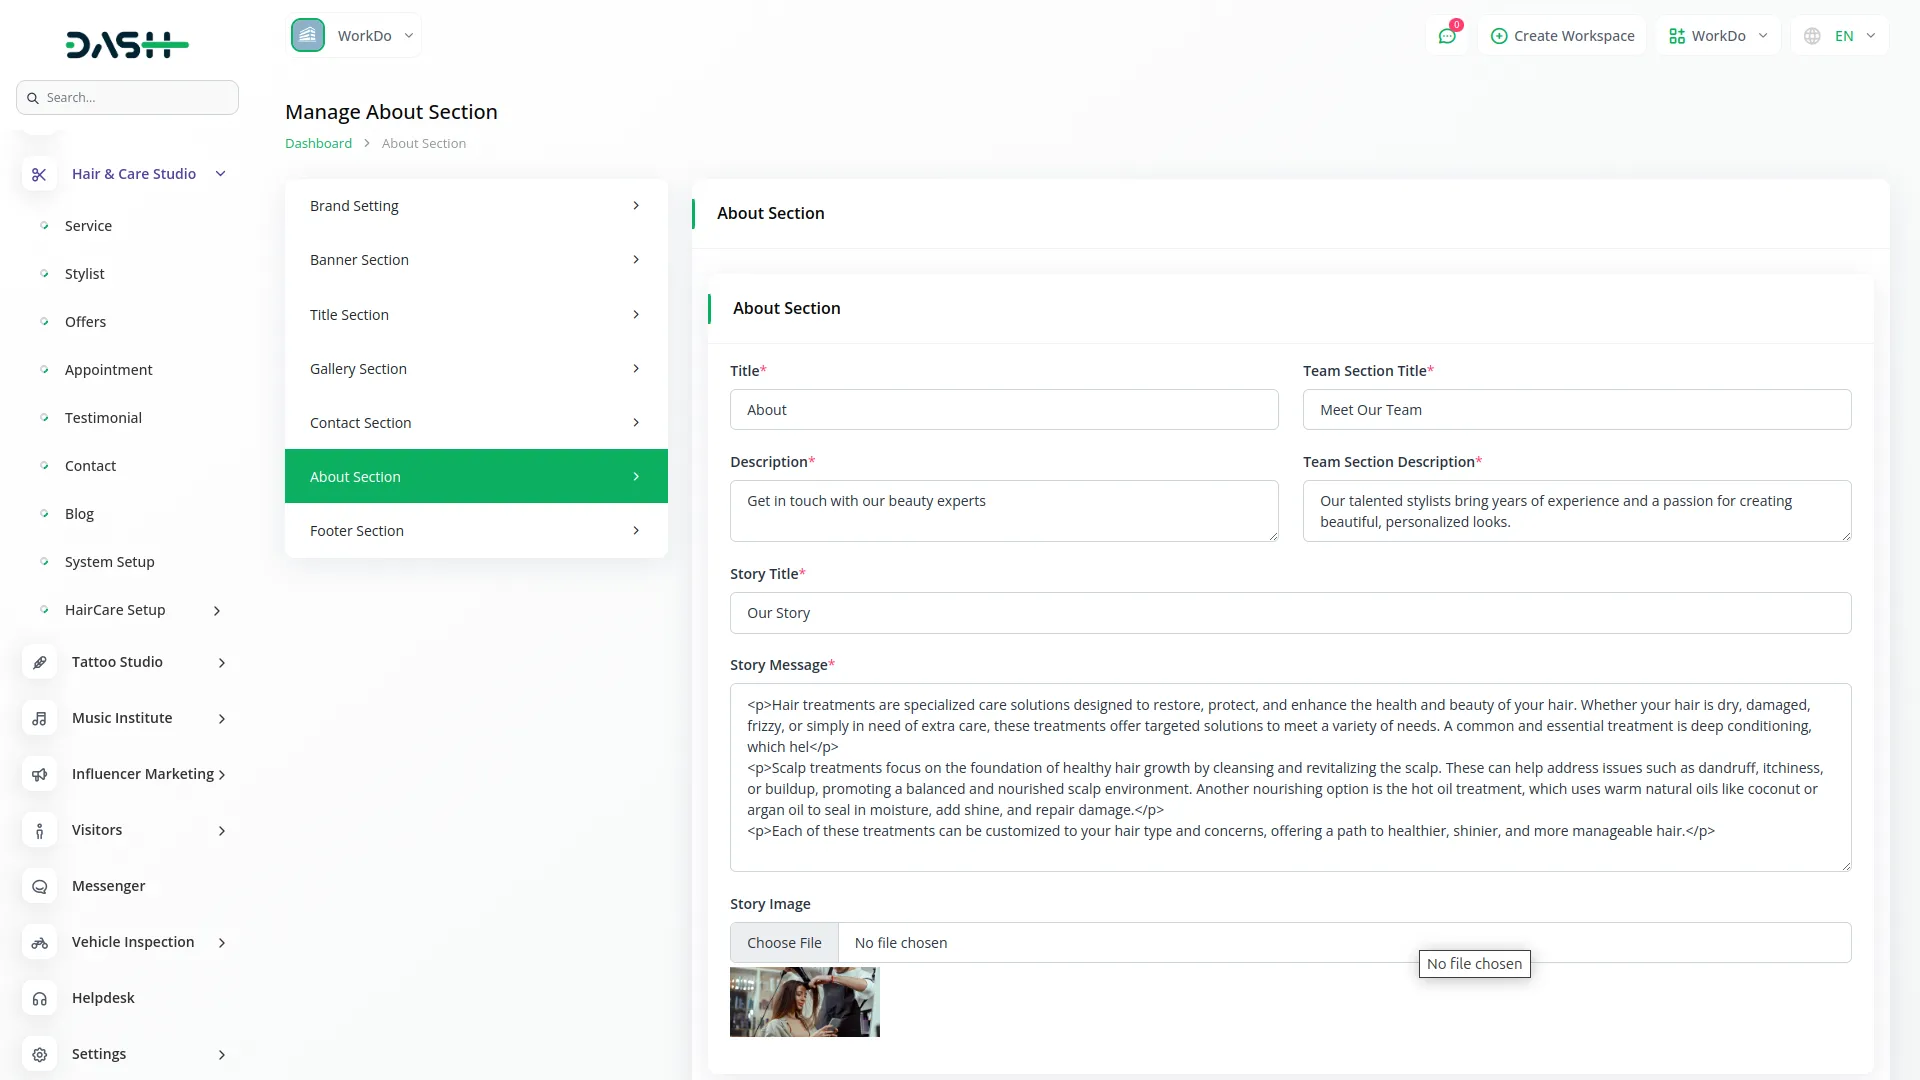Collapse the Hair & Care Studio menu chevron
The height and width of the screenshot is (1080, 1920).
click(x=221, y=174)
